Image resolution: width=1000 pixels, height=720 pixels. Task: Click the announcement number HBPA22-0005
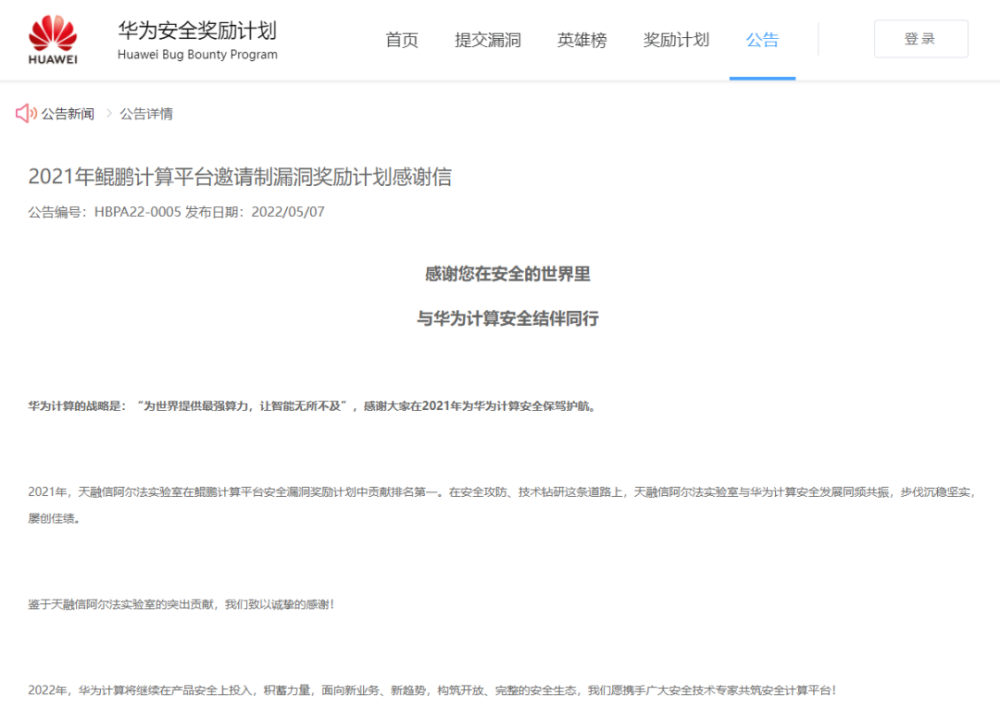137,212
